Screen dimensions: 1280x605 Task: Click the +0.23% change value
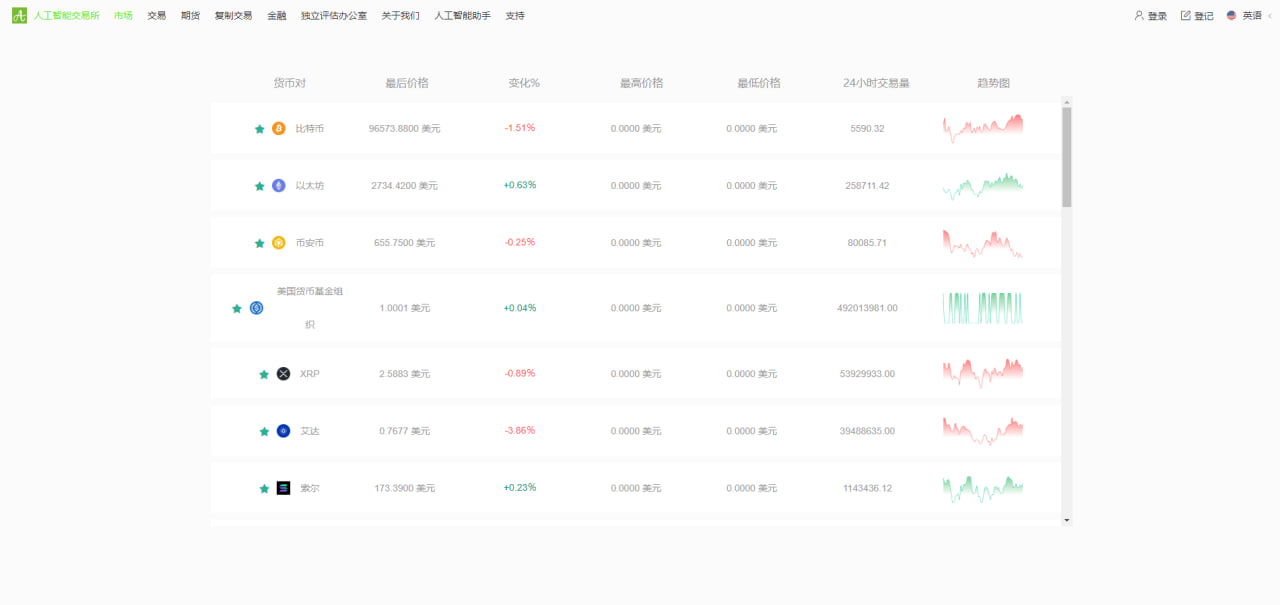(x=520, y=487)
